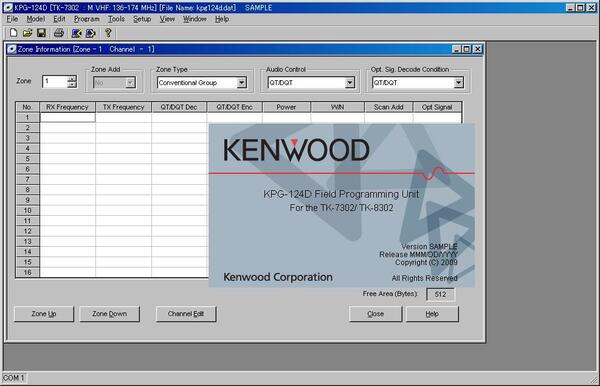
Task: Click the Scan Add column header
Action: [388, 107]
